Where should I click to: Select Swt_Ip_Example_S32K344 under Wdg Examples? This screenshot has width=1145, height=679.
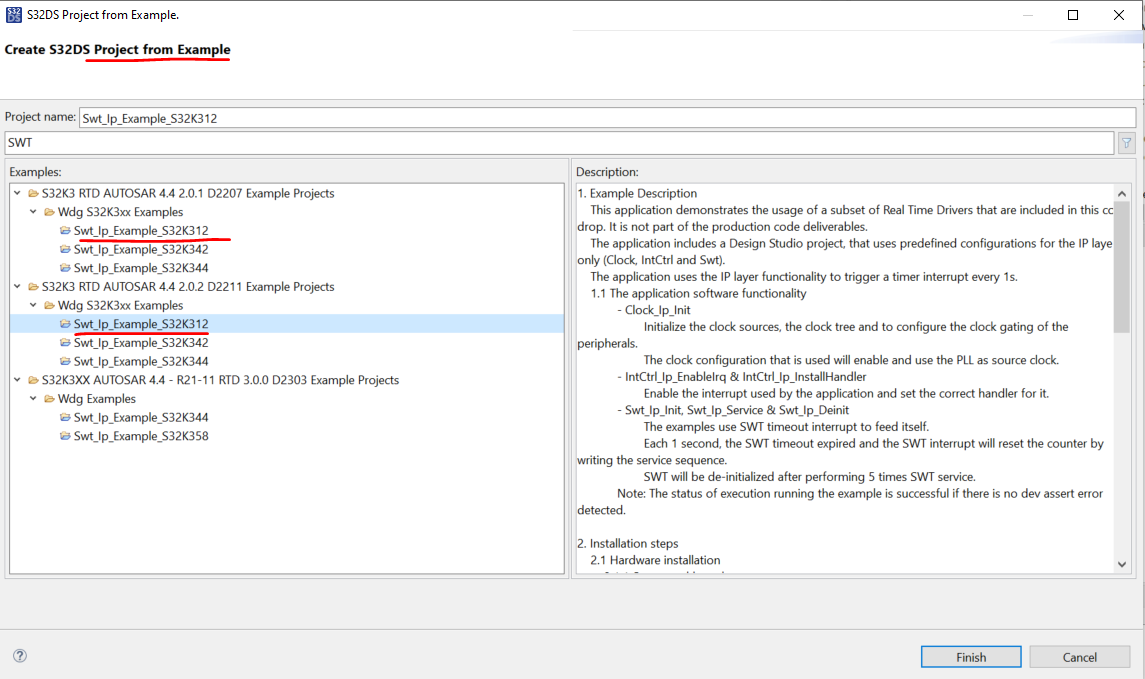pos(141,418)
